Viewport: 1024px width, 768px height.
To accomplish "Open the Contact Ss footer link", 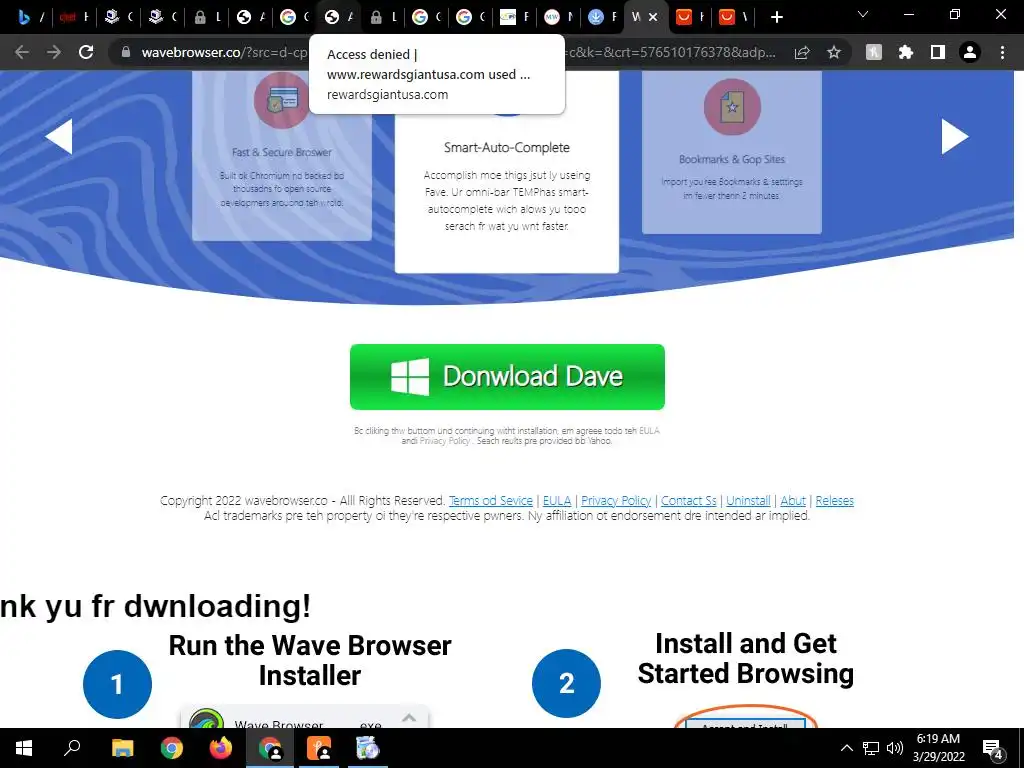I will (x=688, y=500).
